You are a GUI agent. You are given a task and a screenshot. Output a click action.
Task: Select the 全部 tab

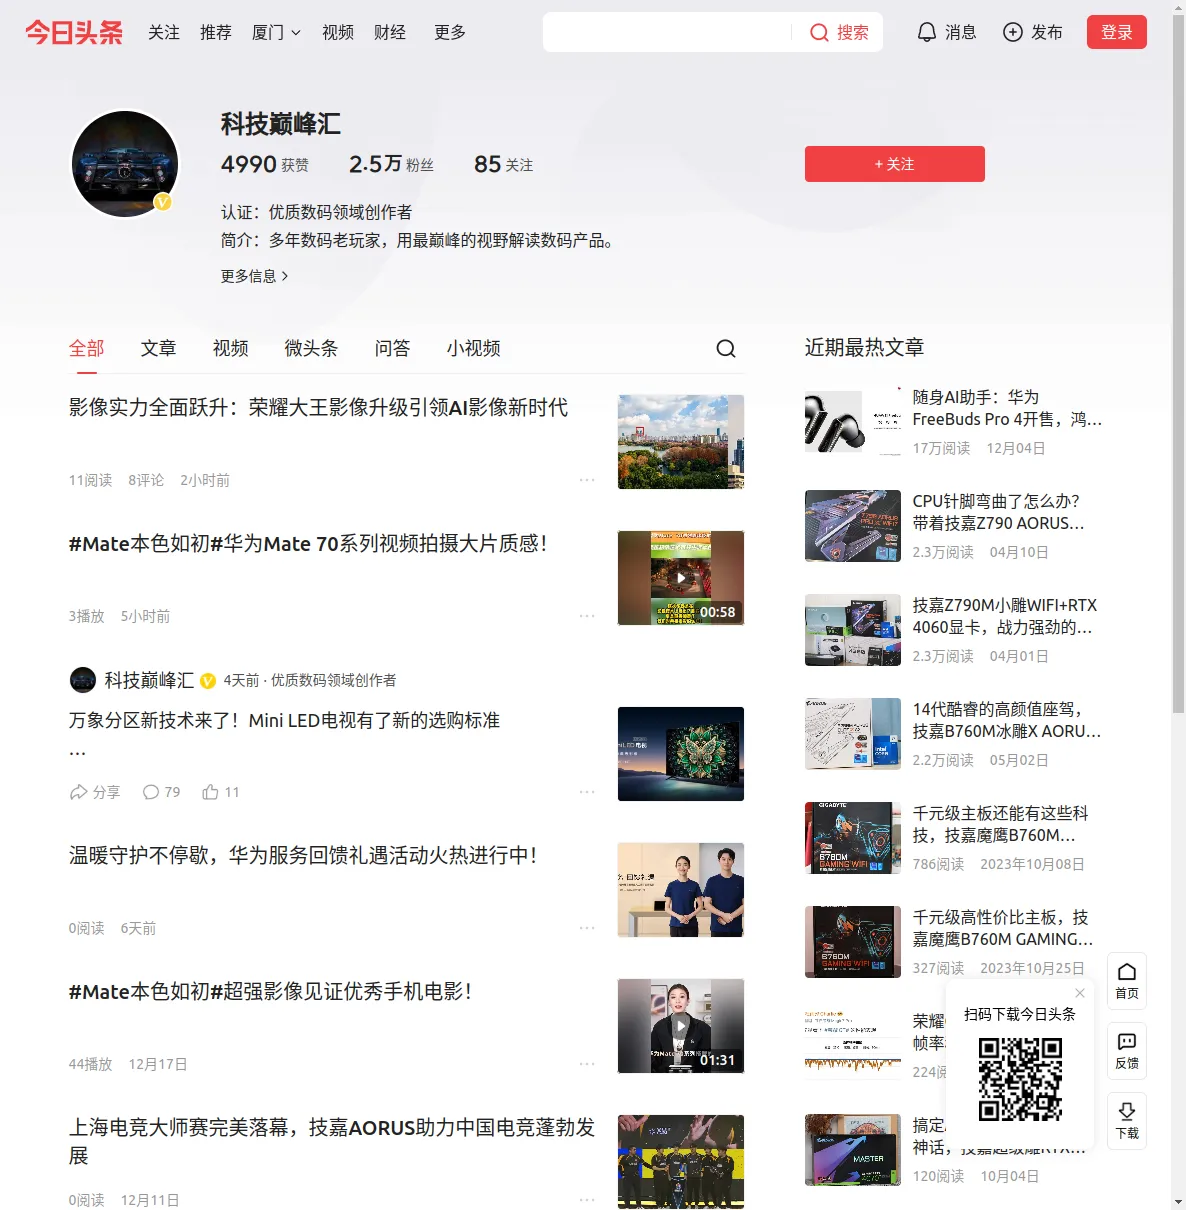point(87,348)
